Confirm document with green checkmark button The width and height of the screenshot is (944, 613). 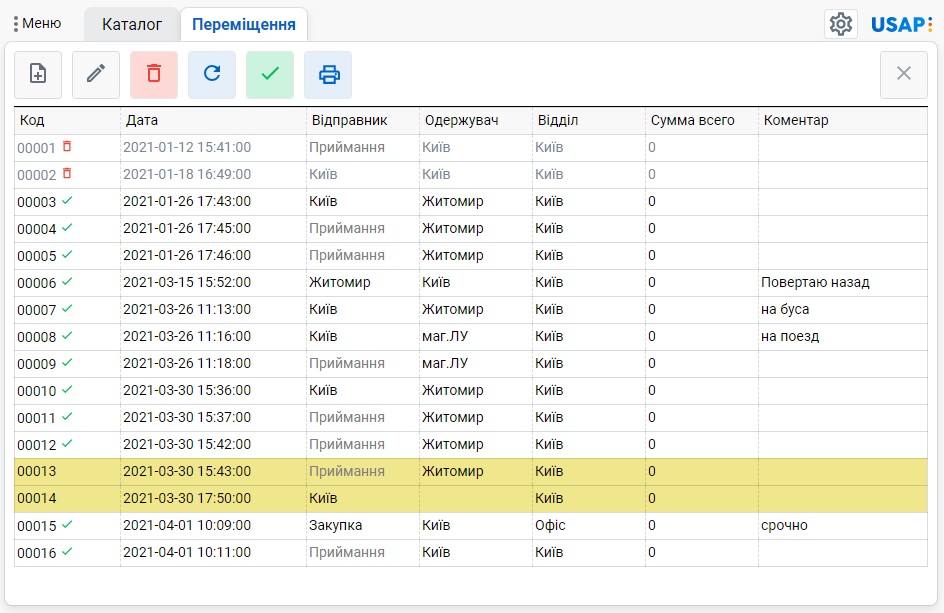click(270, 75)
